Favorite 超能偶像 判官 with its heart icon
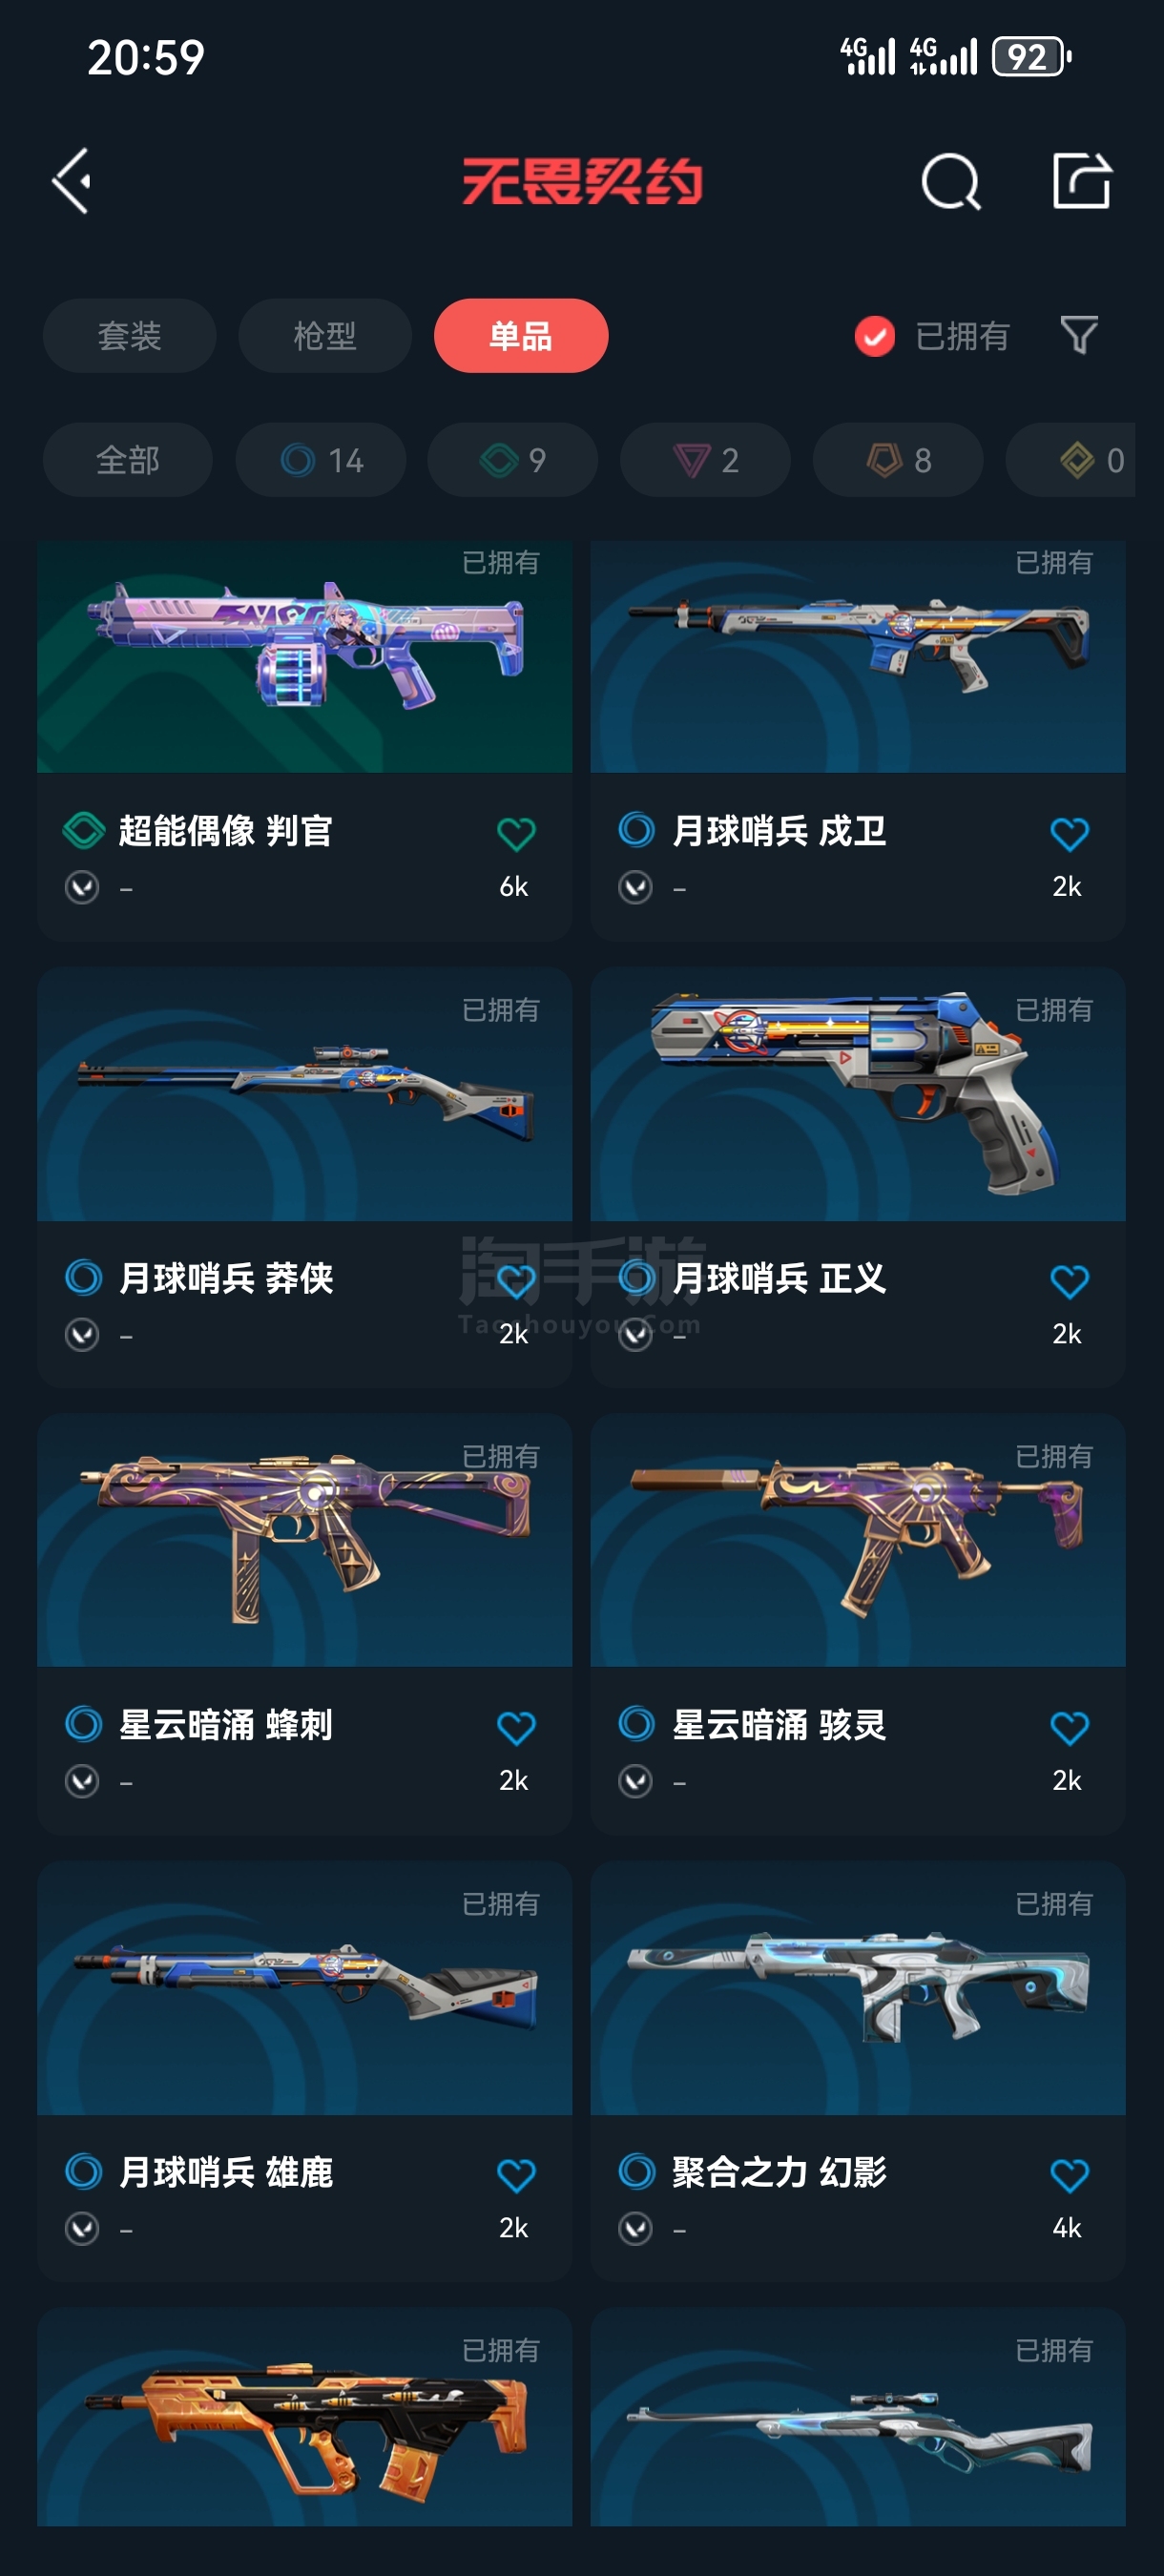The height and width of the screenshot is (2576, 1164). click(516, 834)
